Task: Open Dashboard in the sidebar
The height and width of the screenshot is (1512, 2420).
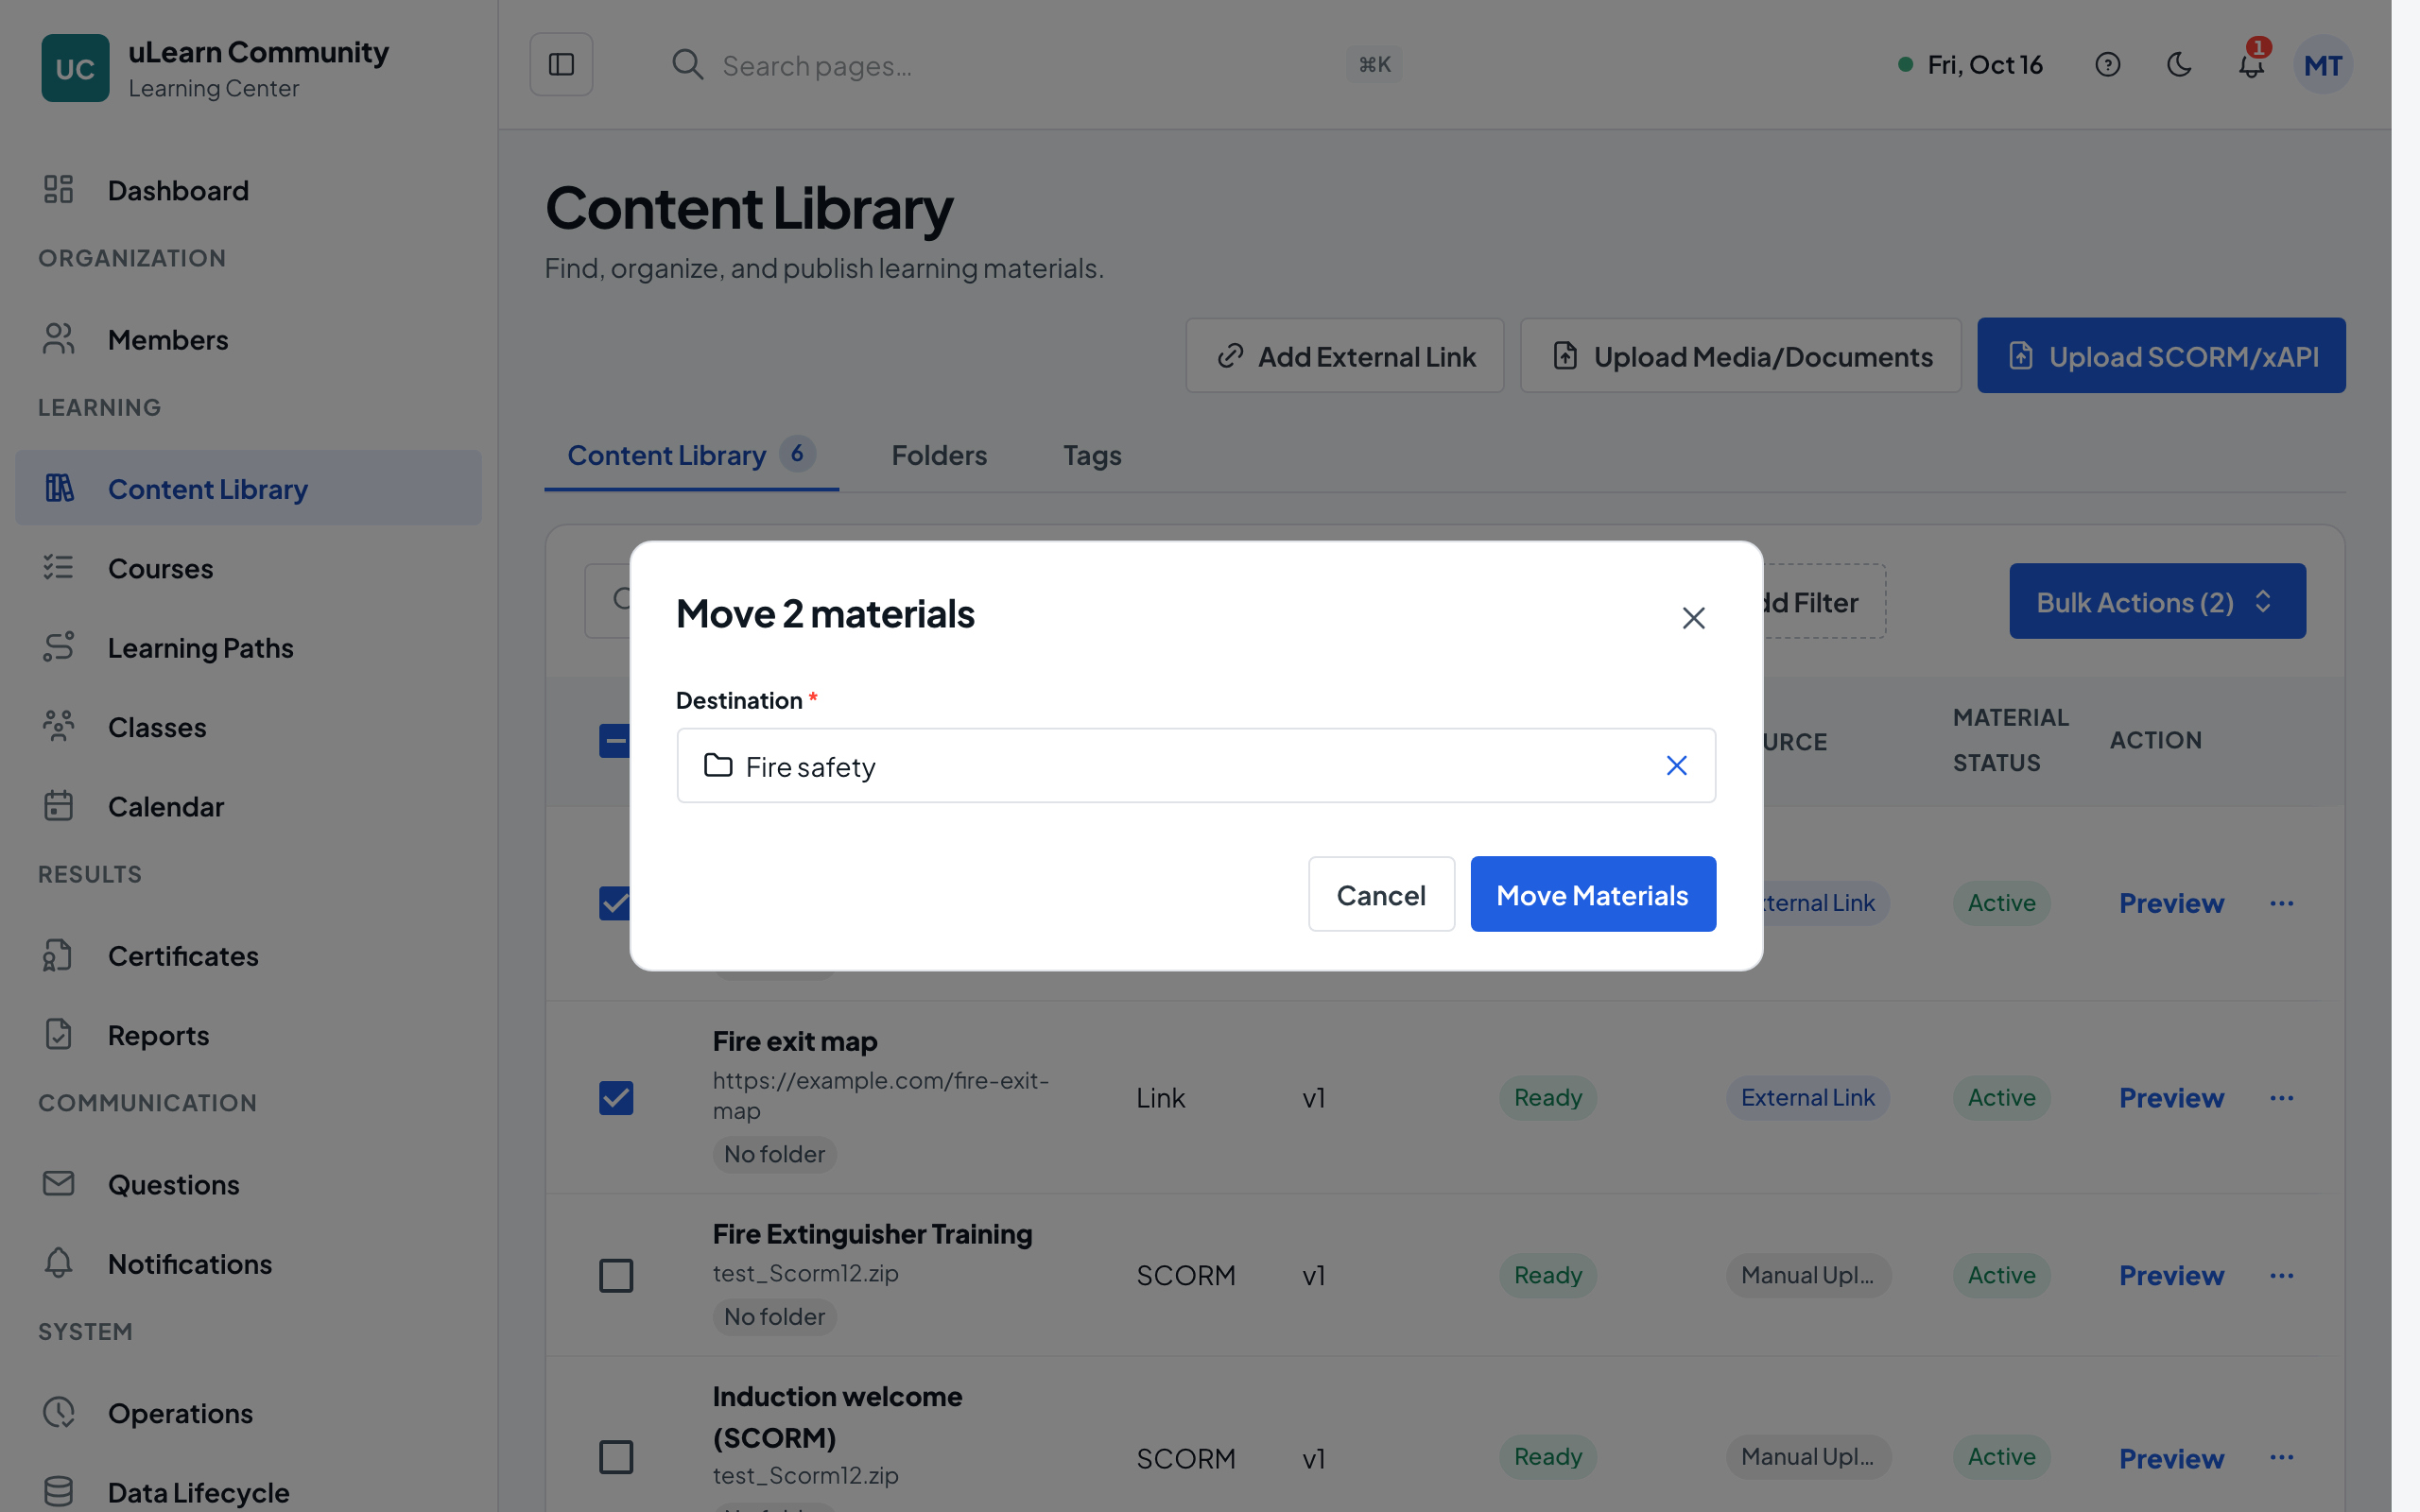Action: point(248,190)
